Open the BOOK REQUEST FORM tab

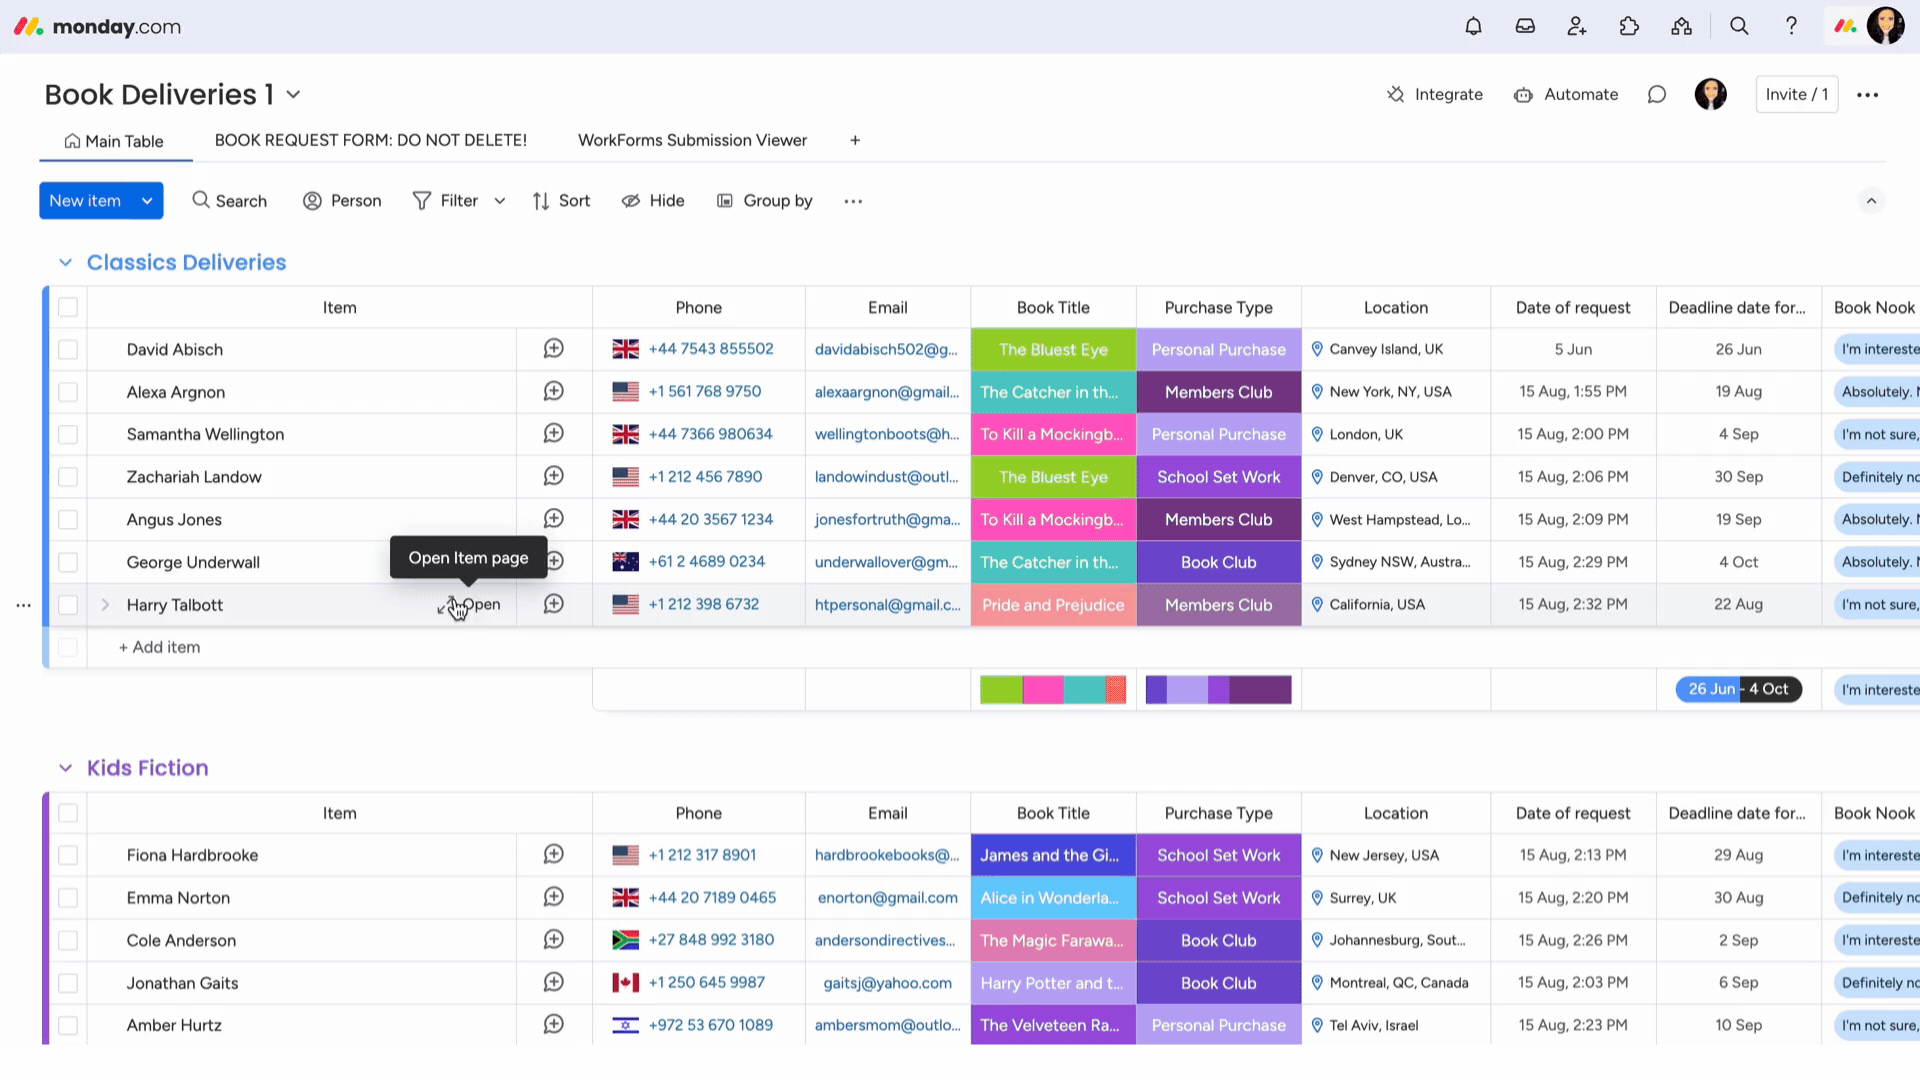click(371, 141)
